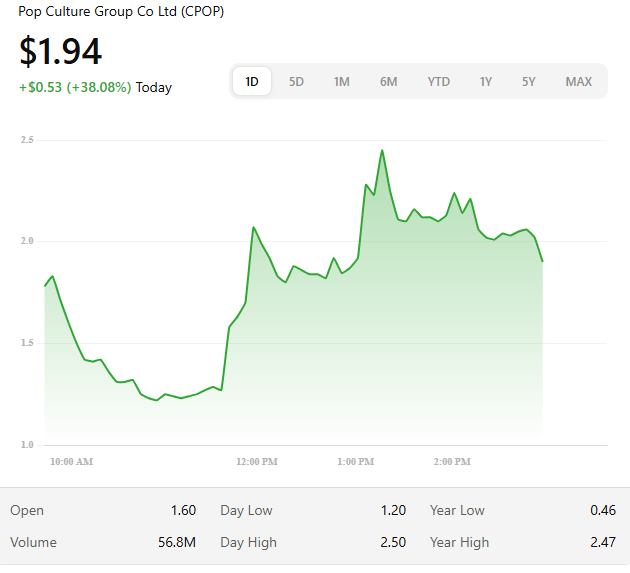Switch chart to 5D range
Screen dimensions: 630x573
tap(297, 82)
